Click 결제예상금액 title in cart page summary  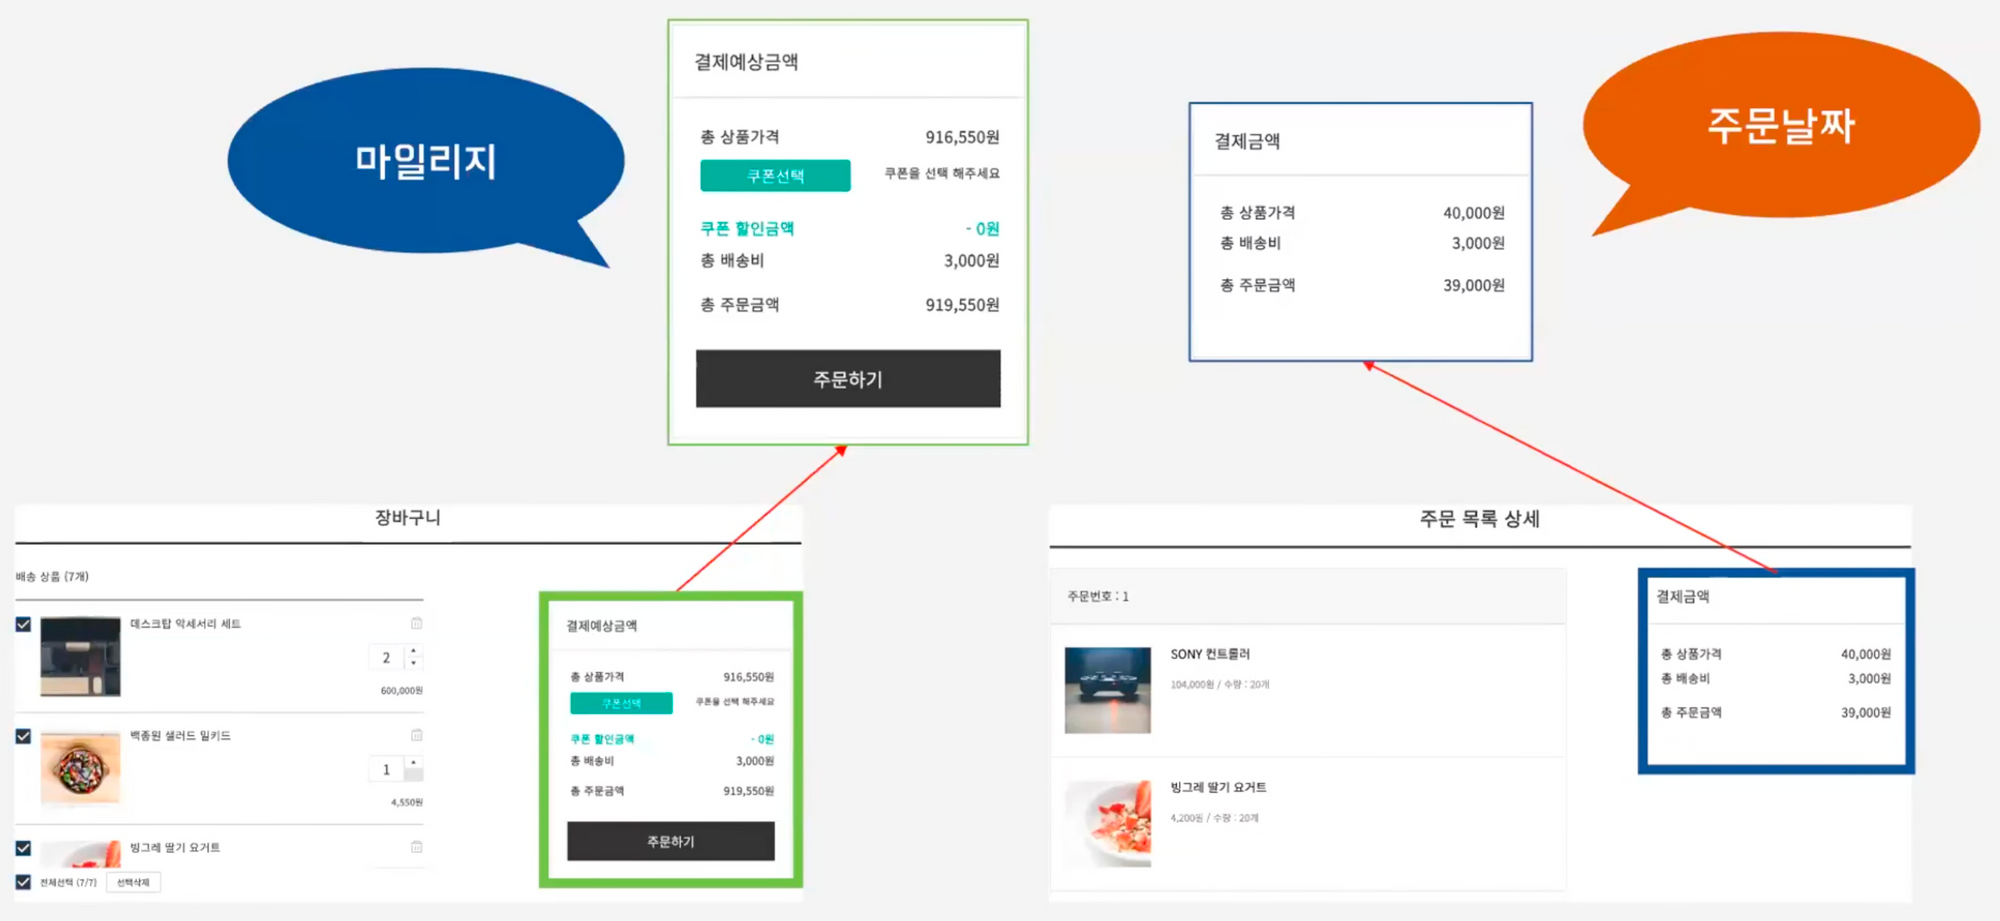tap(601, 626)
